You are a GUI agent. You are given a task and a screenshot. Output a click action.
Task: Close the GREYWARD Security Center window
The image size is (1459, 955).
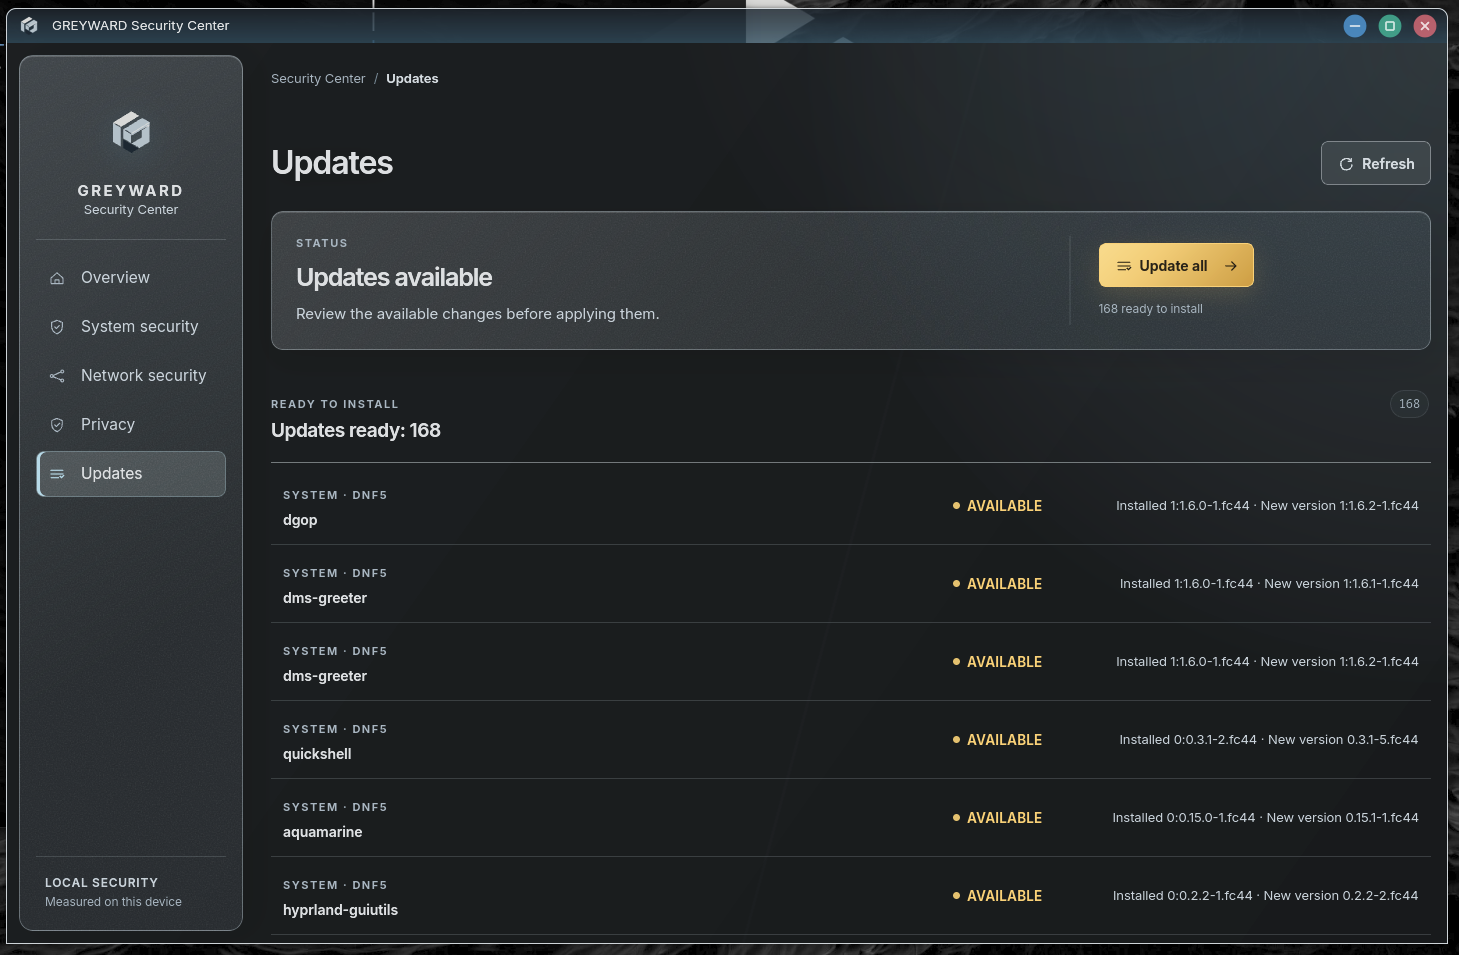pyautogui.click(x=1425, y=26)
